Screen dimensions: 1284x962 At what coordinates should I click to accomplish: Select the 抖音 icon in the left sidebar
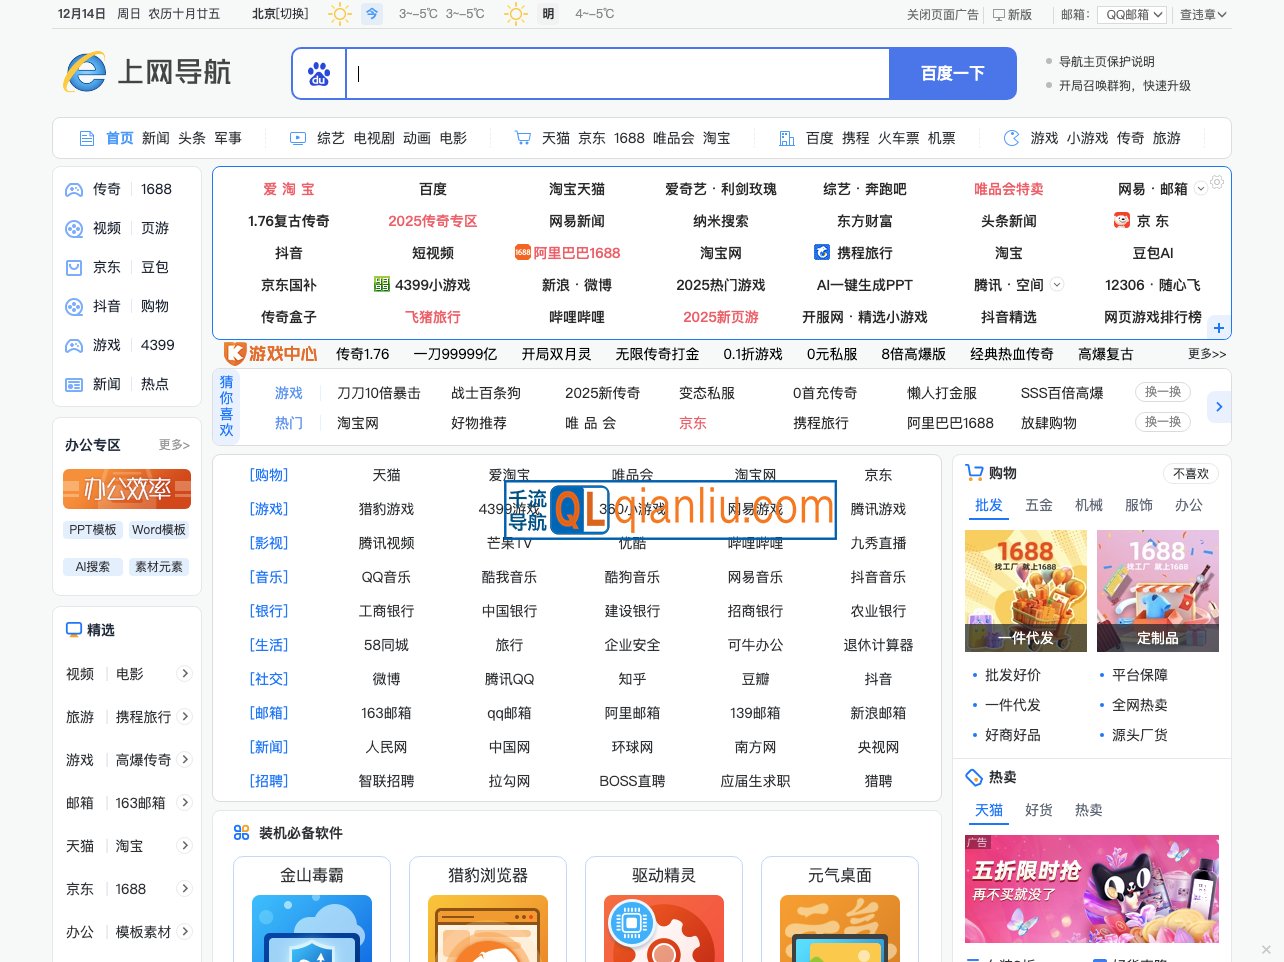point(73,306)
